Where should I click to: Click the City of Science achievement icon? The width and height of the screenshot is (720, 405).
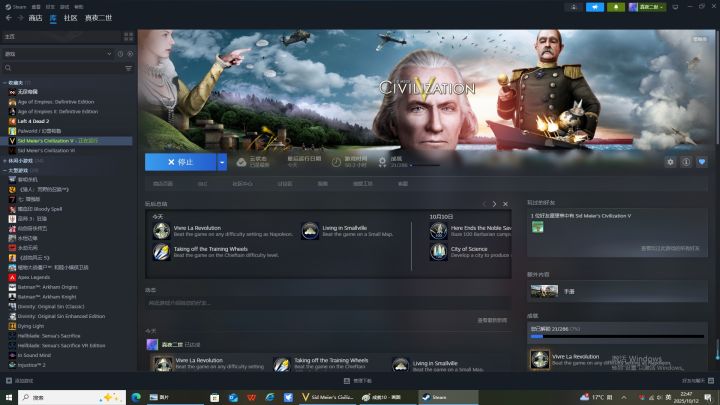[438, 252]
